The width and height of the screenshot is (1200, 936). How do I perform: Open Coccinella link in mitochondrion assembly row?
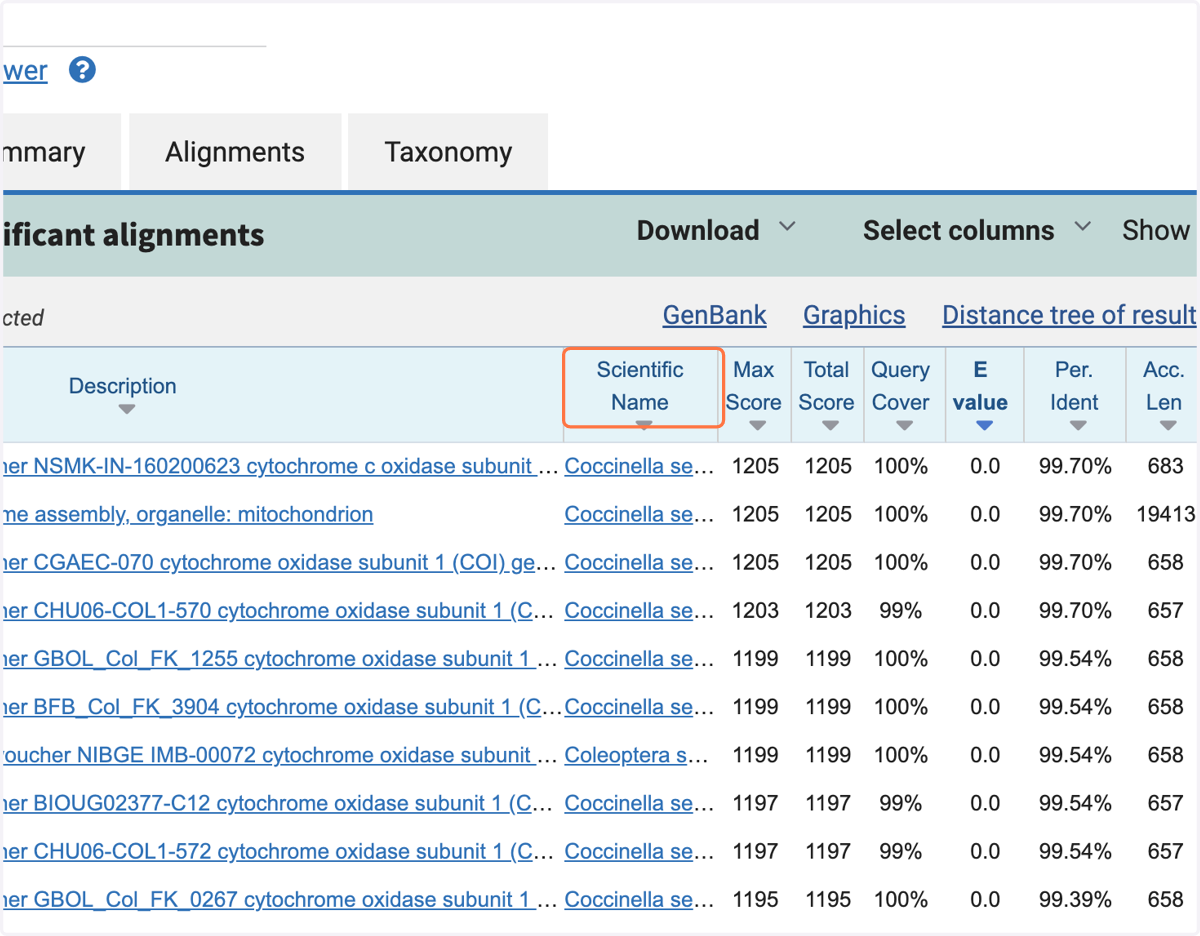[639, 514]
